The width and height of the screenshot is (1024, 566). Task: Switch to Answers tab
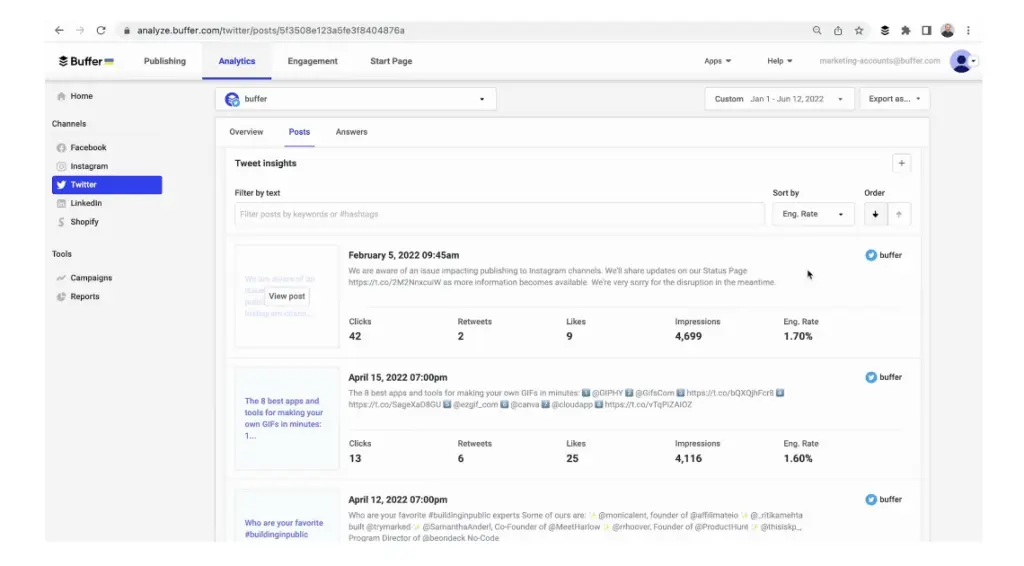(x=351, y=132)
